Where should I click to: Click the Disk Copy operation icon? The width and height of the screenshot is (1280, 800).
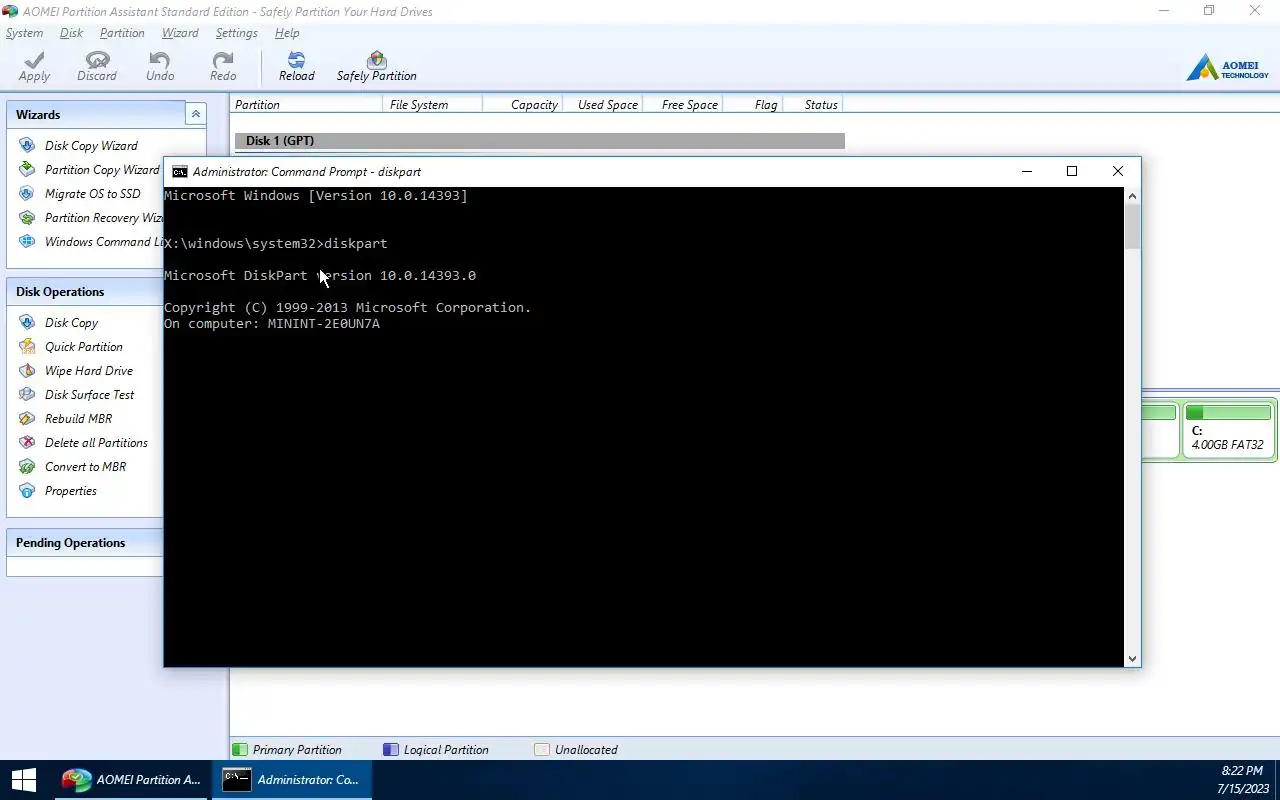(x=26, y=323)
